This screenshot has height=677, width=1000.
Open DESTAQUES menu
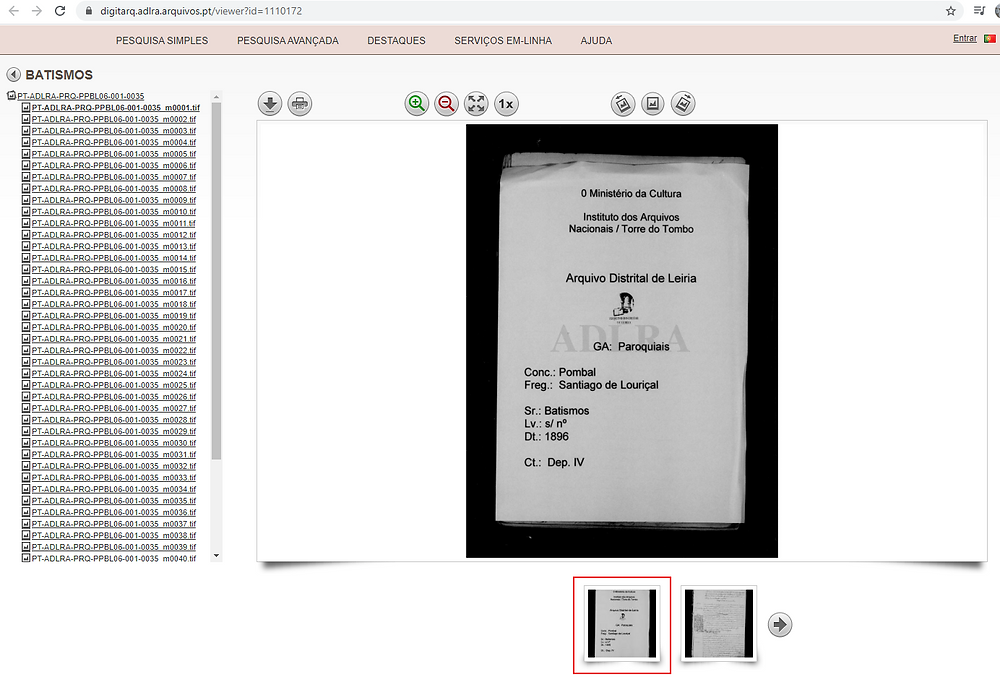pos(396,40)
